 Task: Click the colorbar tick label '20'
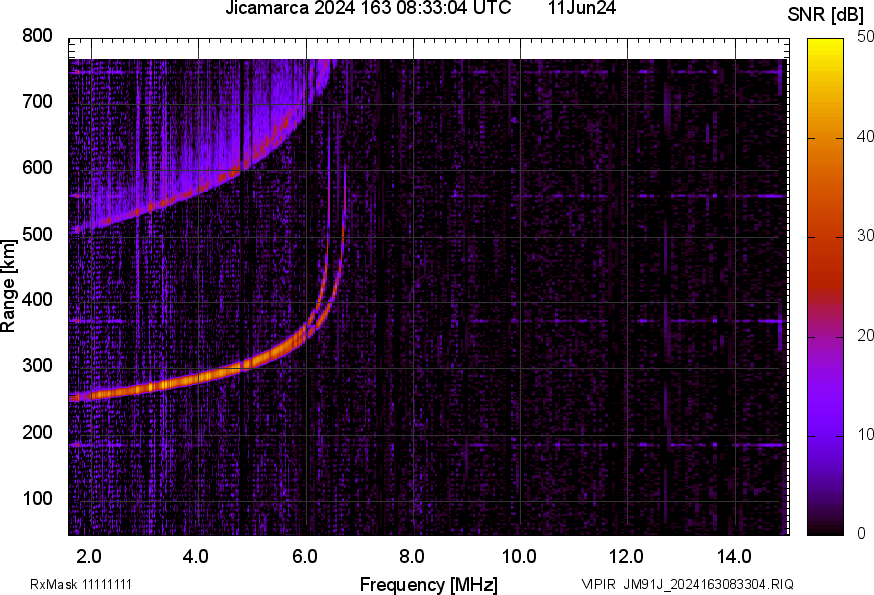[865, 336]
